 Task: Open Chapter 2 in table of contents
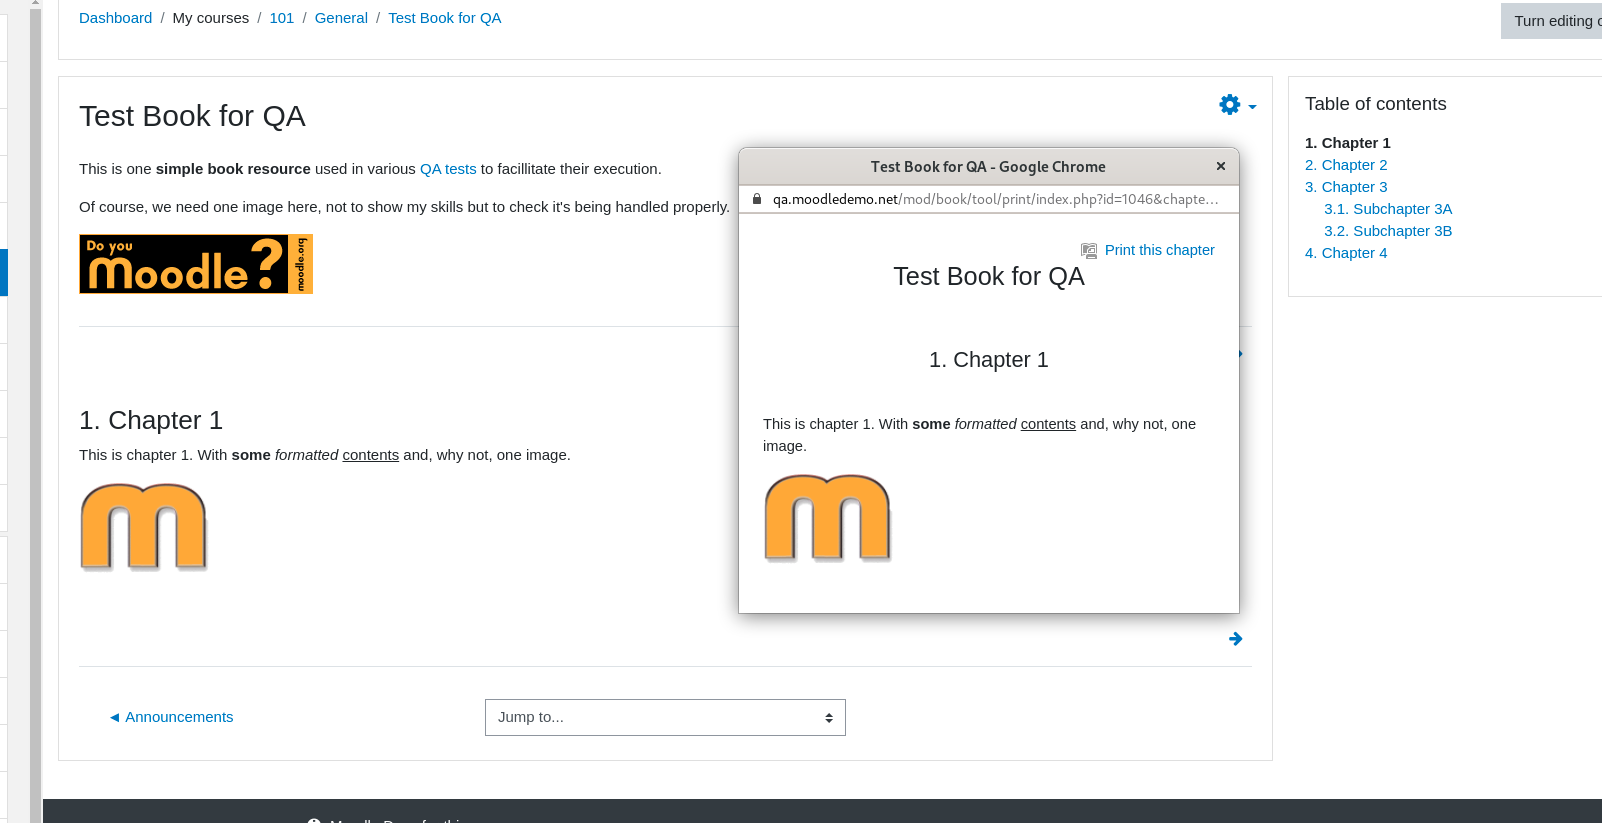[1346, 165]
